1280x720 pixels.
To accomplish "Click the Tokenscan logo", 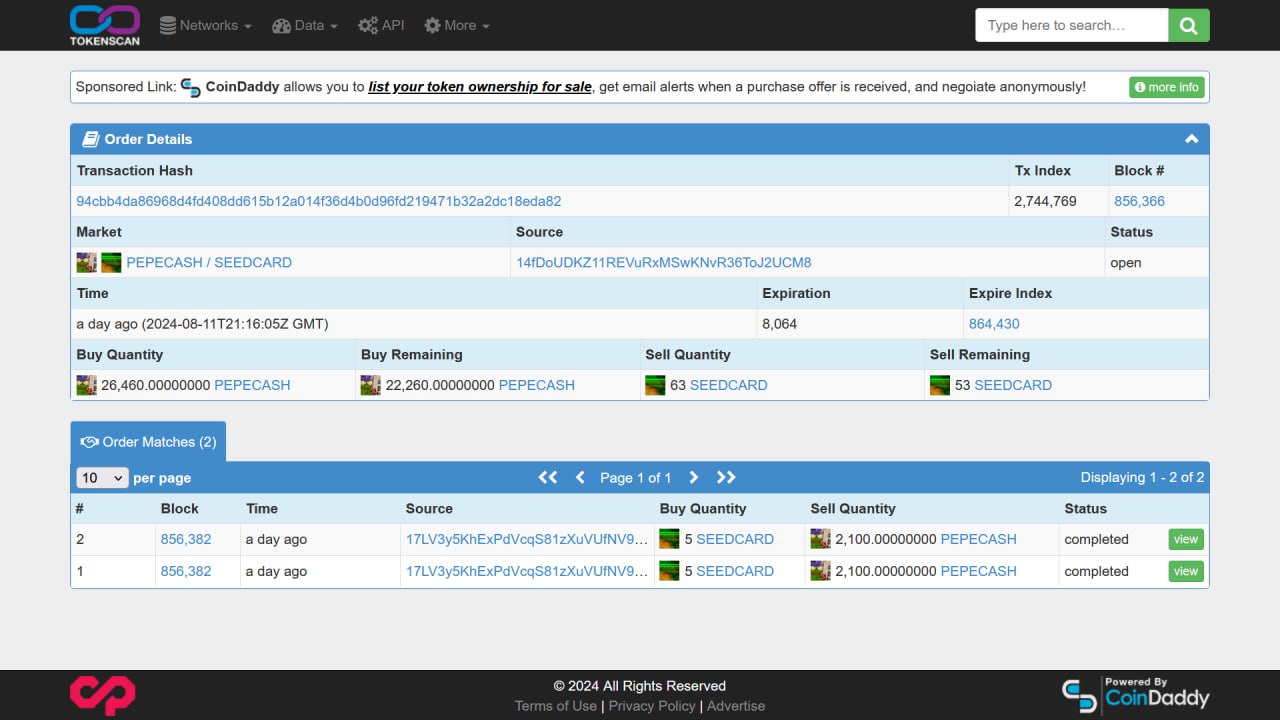I will click(x=105, y=25).
